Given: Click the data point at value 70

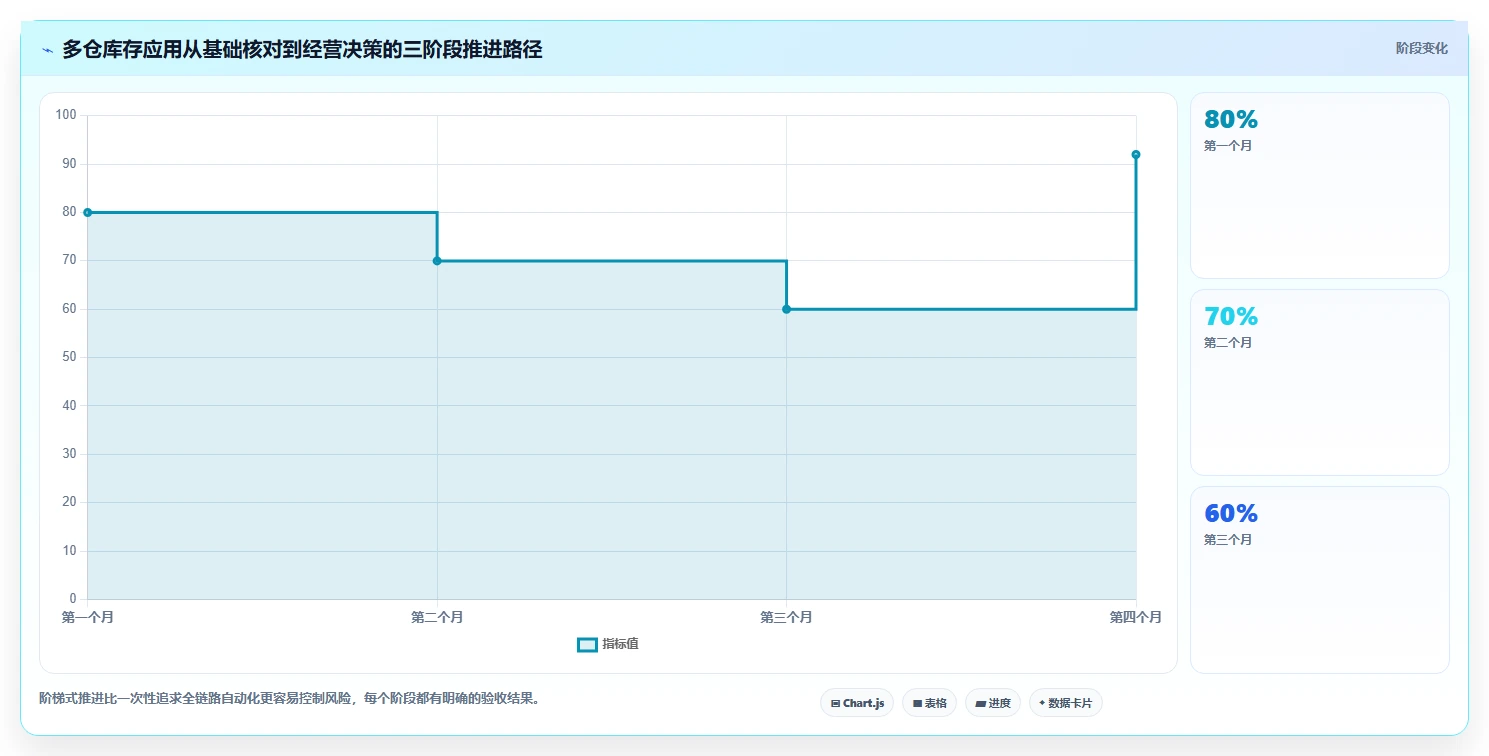Looking at the screenshot, I should tap(437, 261).
